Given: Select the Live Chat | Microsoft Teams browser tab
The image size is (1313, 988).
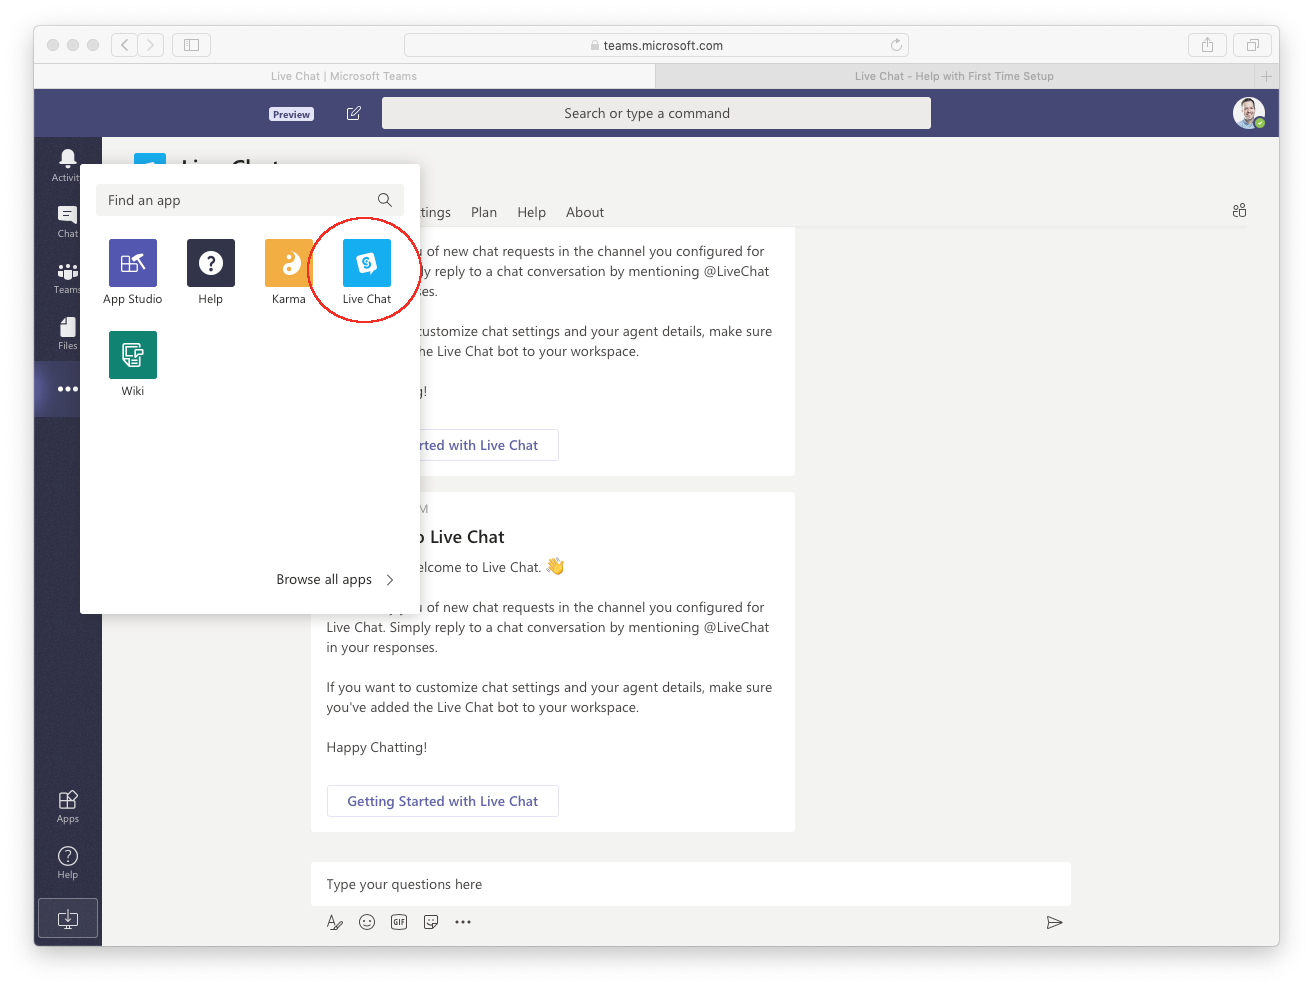Looking at the screenshot, I should 344,76.
